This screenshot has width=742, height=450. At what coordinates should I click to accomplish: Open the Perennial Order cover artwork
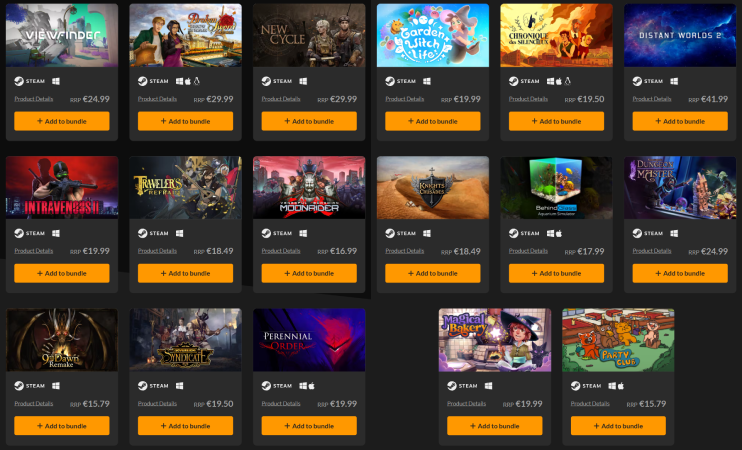coord(309,340)
